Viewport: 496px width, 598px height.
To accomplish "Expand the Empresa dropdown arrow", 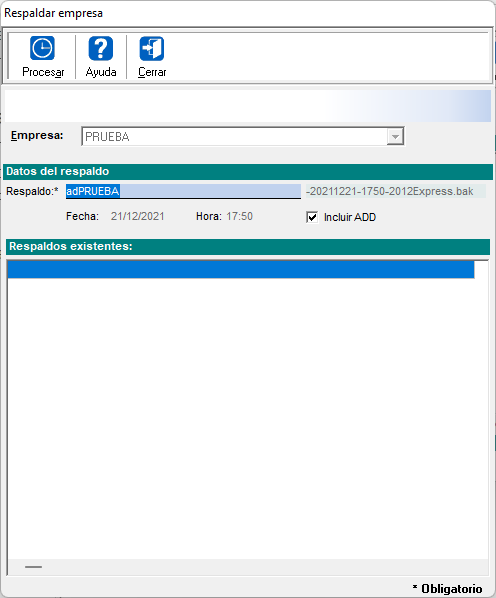I will (395, 137).
